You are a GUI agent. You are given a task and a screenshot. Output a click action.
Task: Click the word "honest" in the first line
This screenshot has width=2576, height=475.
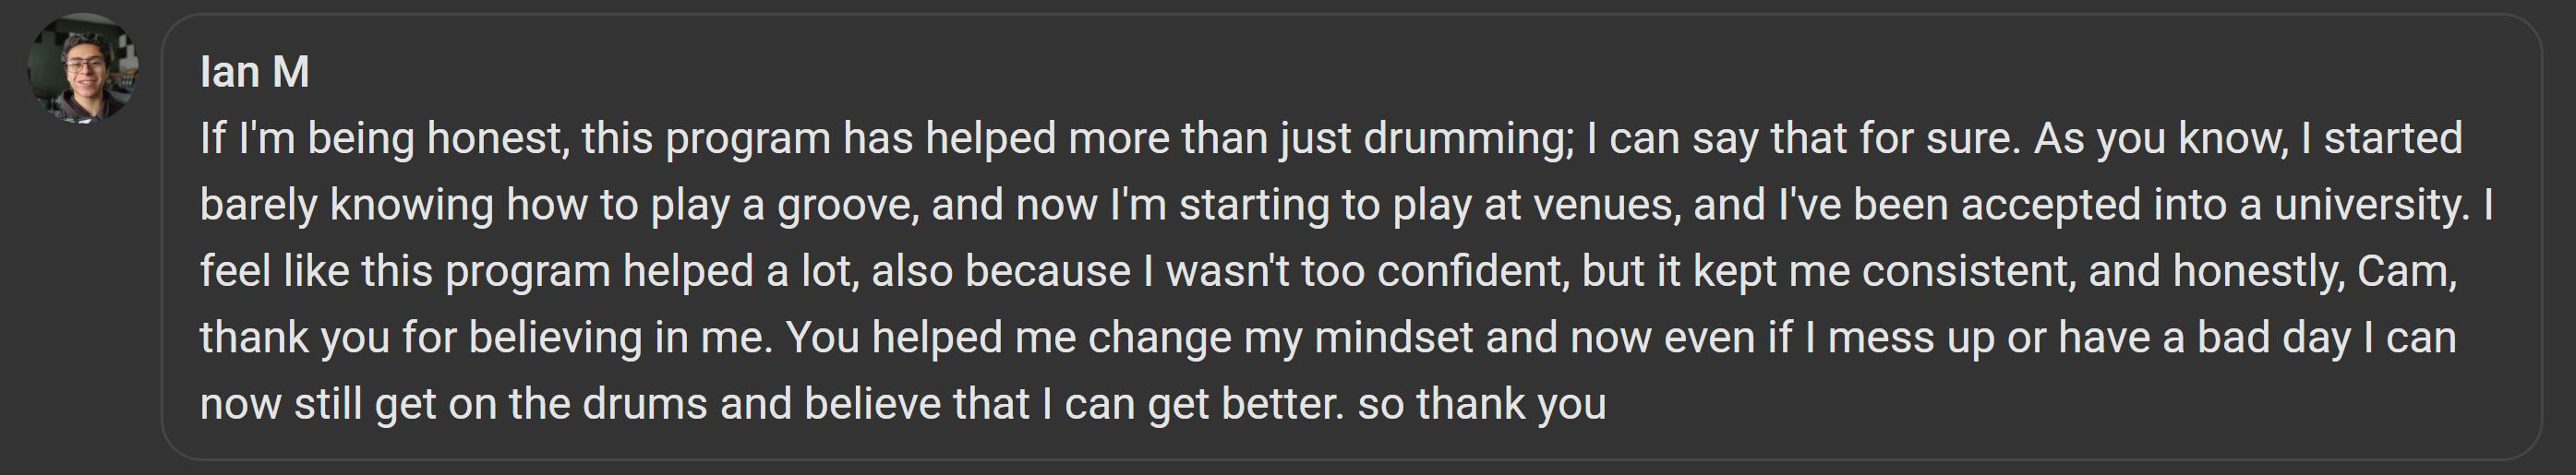(497, 139)
